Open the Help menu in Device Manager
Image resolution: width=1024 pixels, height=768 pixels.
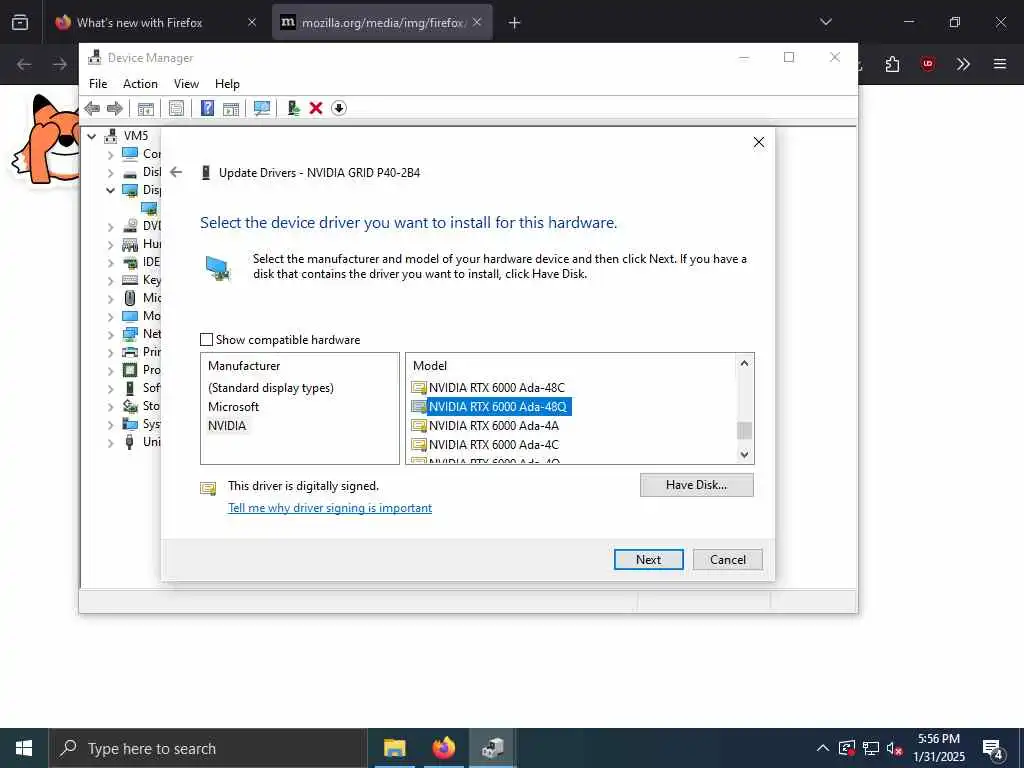tap(227, 84)
